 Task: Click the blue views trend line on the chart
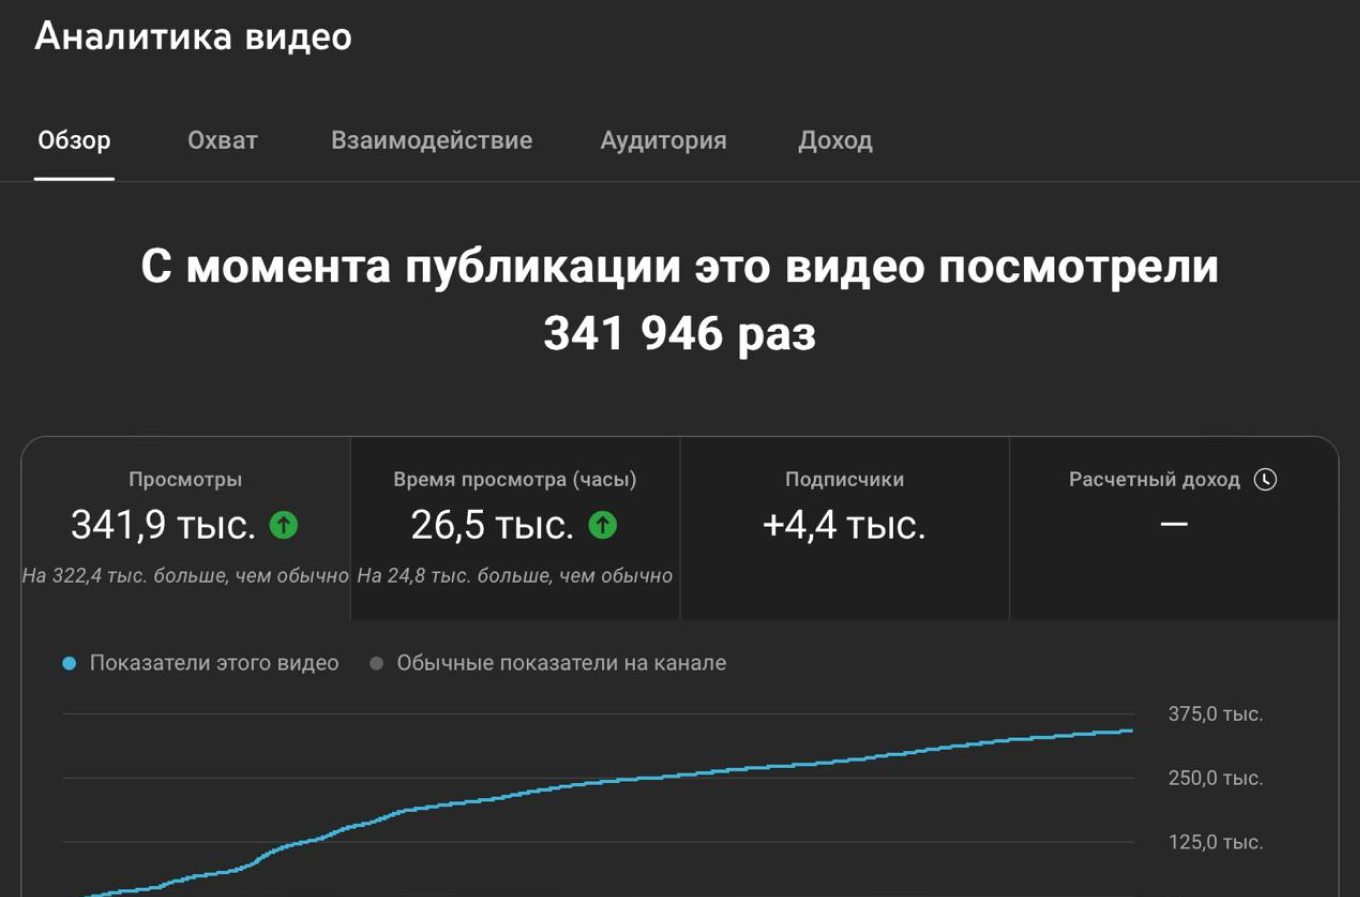click(x=700, y=778)
